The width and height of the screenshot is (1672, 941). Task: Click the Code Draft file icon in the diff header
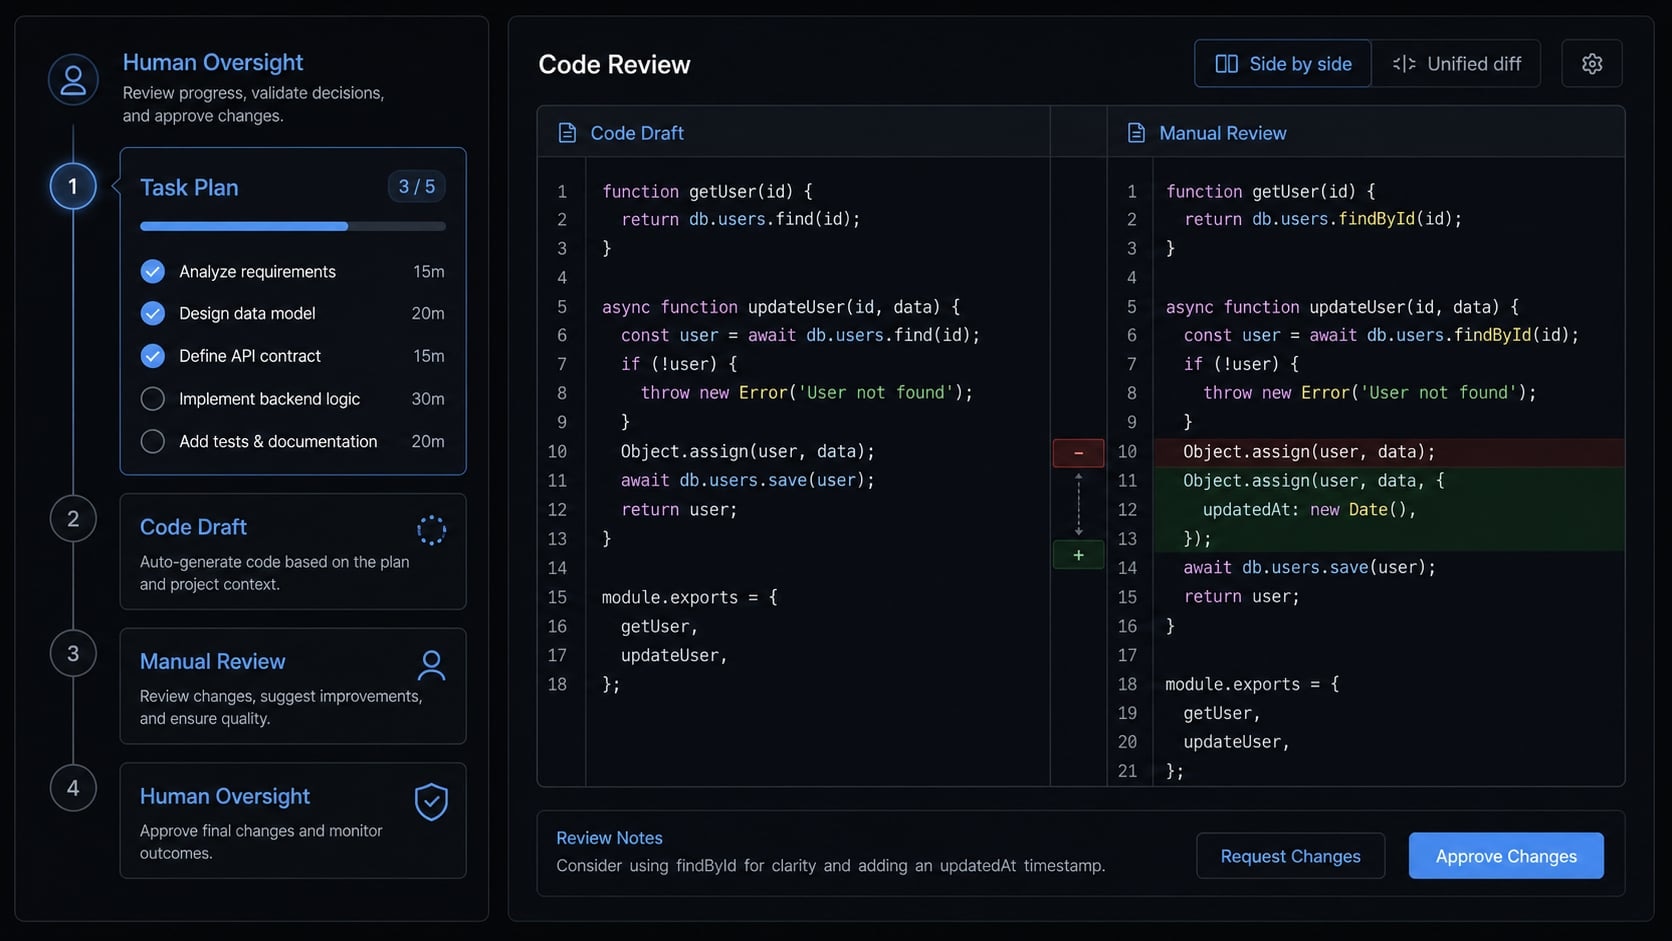[x=567, y=133]
